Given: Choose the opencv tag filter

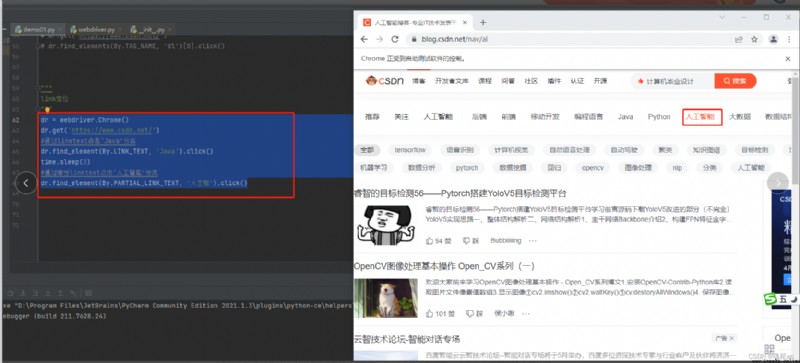Looking at the screenshot, I should pyautogui.click(x=592, y=167).
